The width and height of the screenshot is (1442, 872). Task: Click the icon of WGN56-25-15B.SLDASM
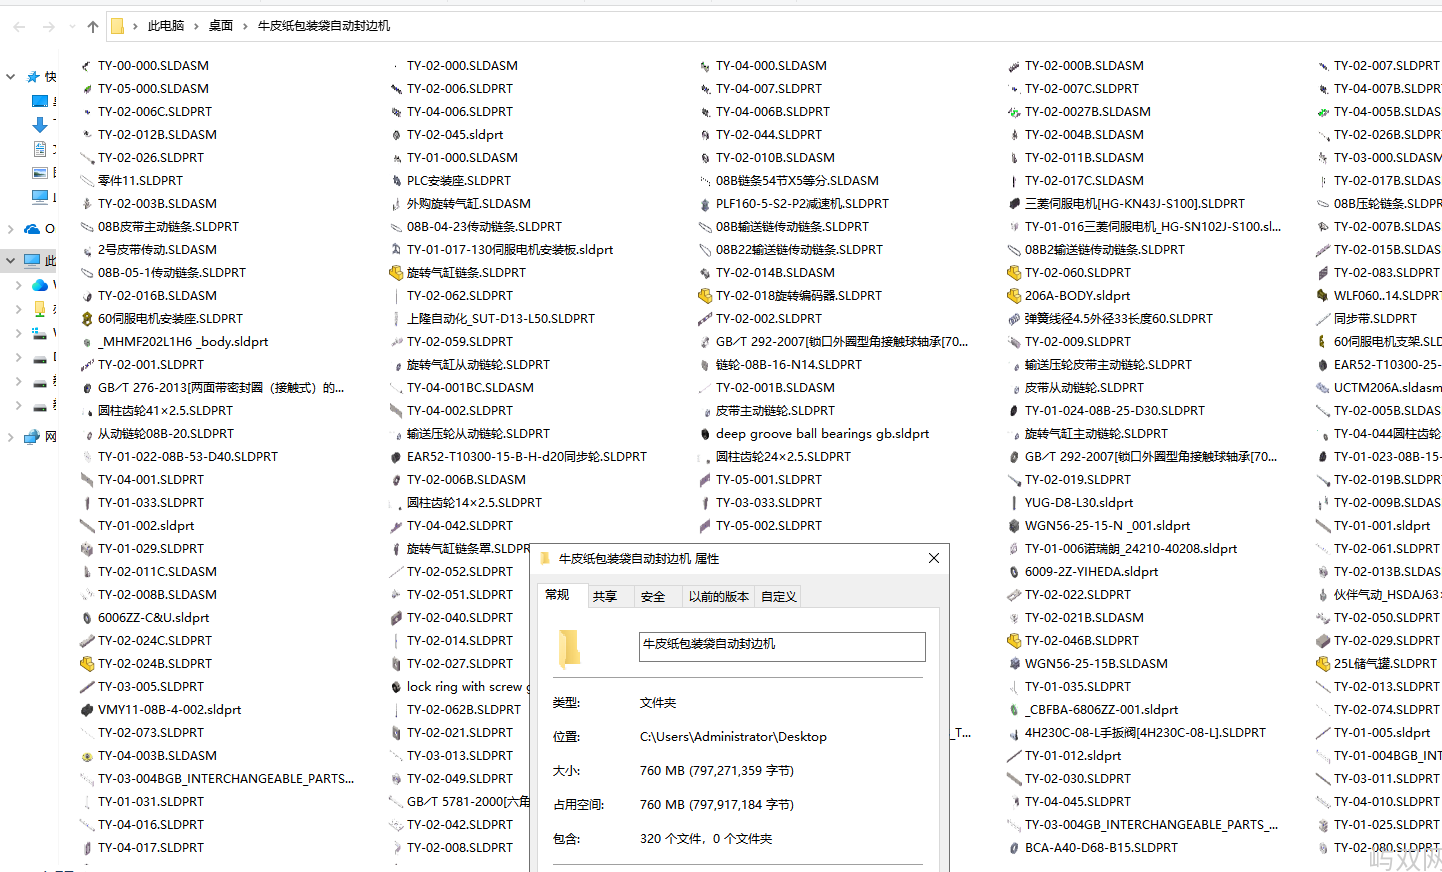click(x=1014, y=664)
